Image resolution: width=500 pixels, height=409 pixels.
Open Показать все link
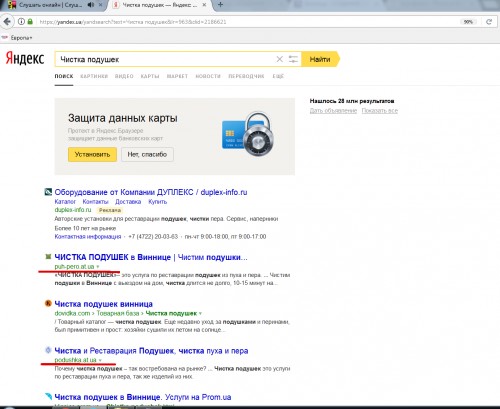380,111
